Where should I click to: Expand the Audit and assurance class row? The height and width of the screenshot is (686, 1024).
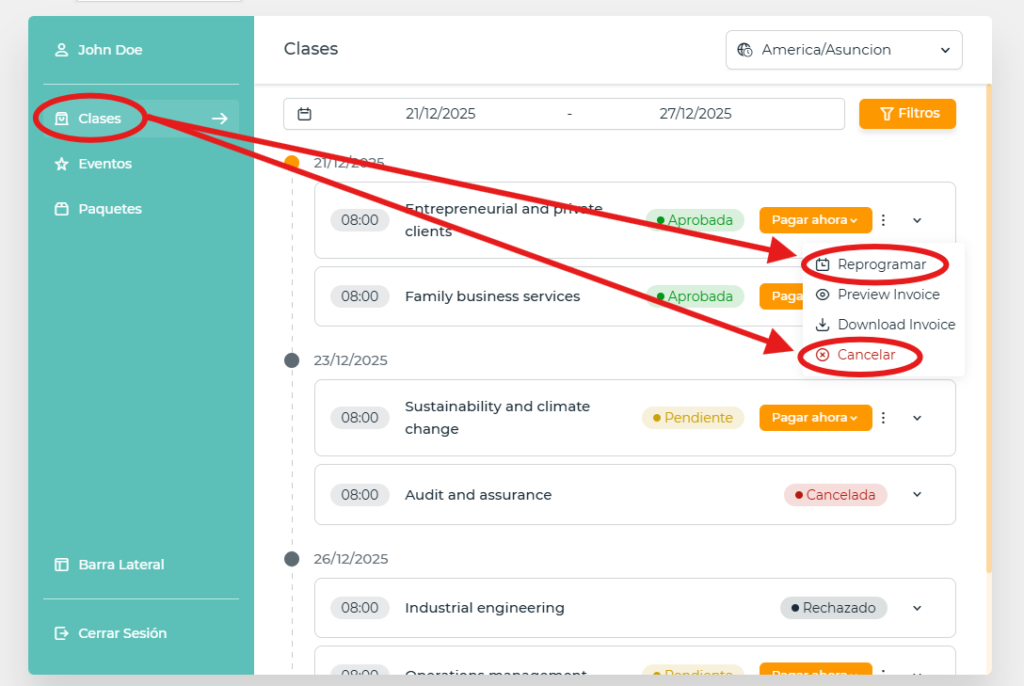point(917,495)
